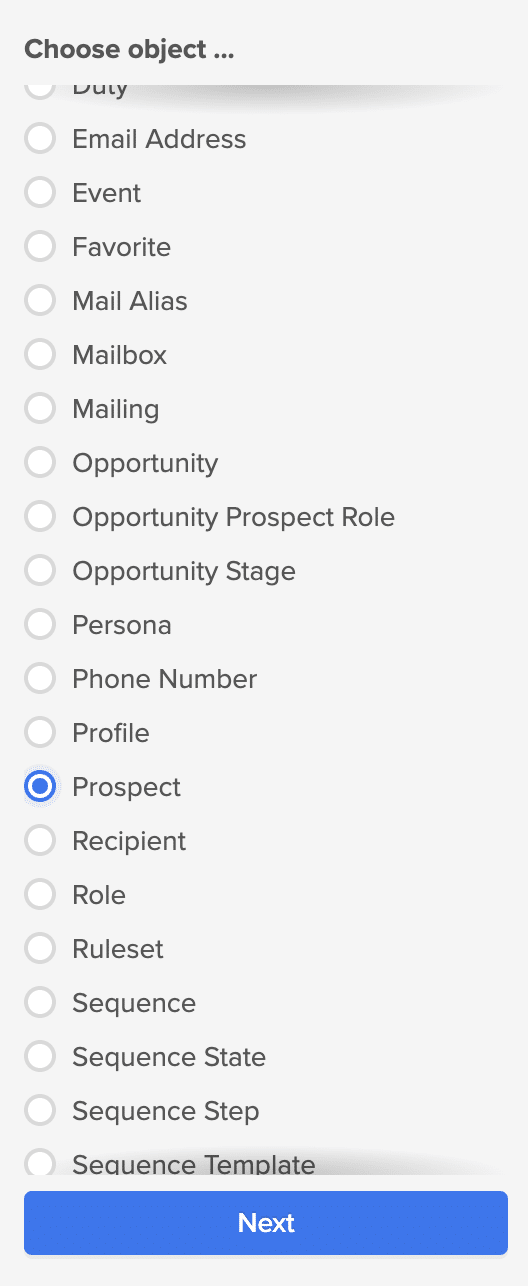Select Sequence State object
The width and height of the screenshot is (528, 1286).
tap(40, 1057)
